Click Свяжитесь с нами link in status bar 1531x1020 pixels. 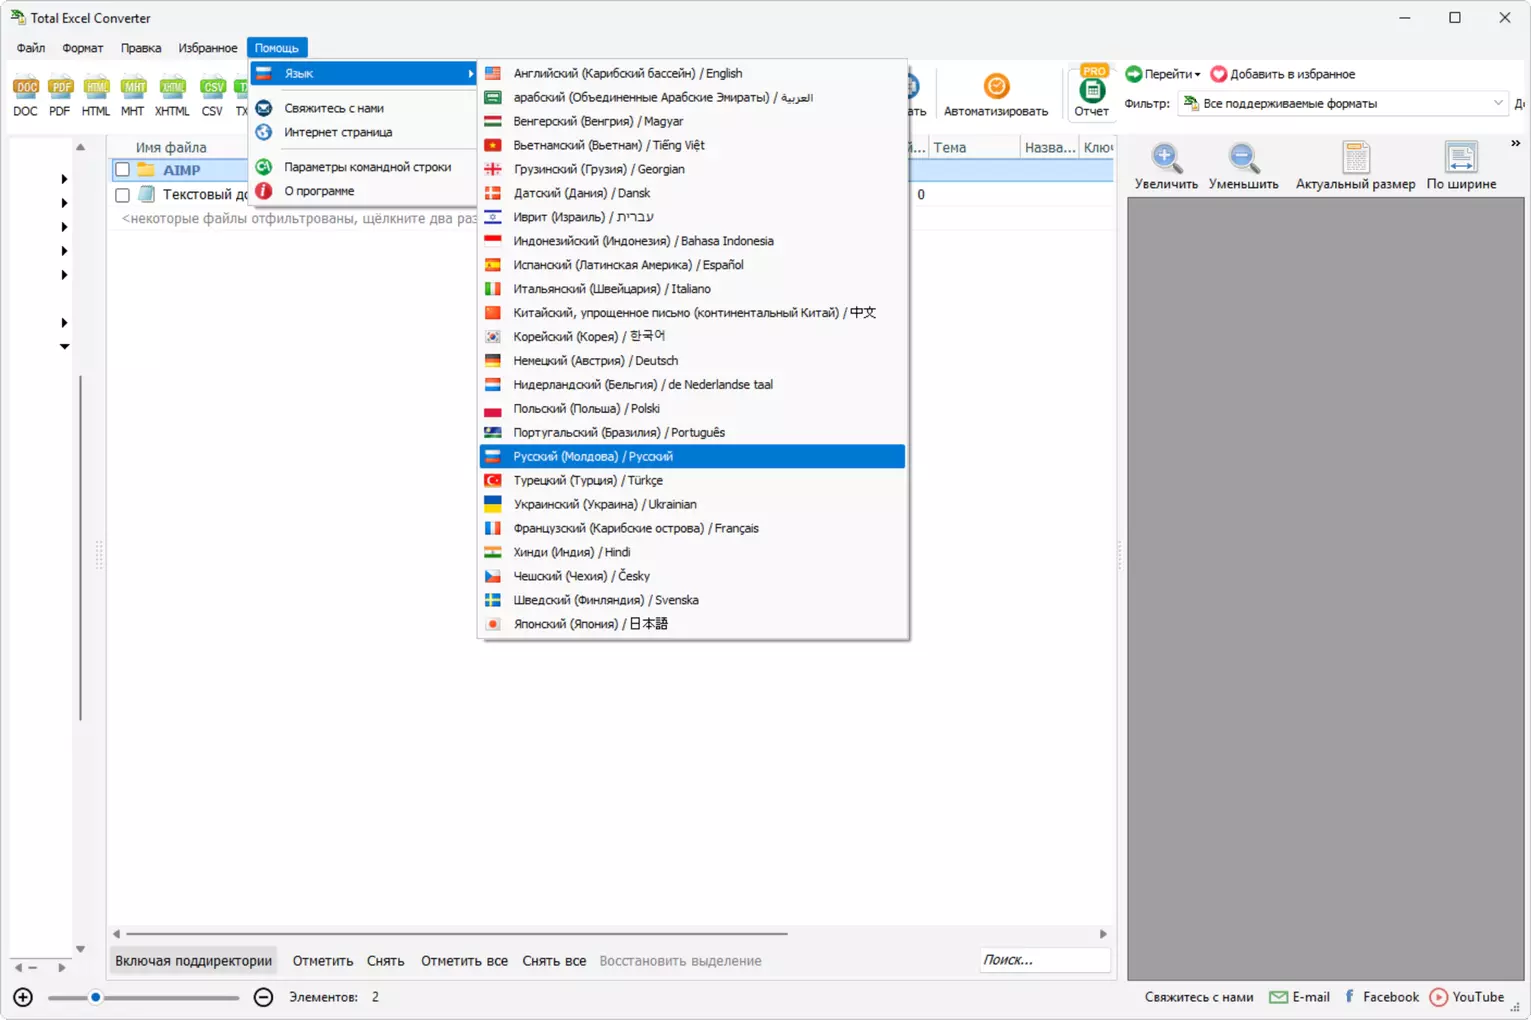(1199, 997)
